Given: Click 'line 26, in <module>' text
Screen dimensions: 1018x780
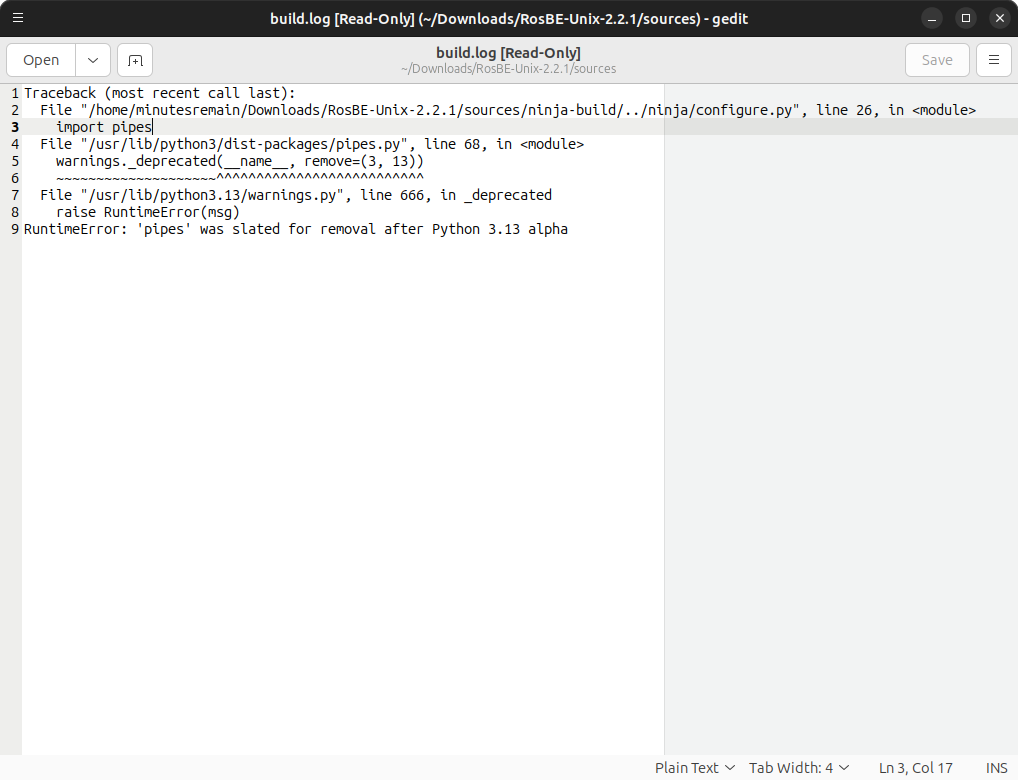Looking at the screenshot, I should tap(896, 110).
